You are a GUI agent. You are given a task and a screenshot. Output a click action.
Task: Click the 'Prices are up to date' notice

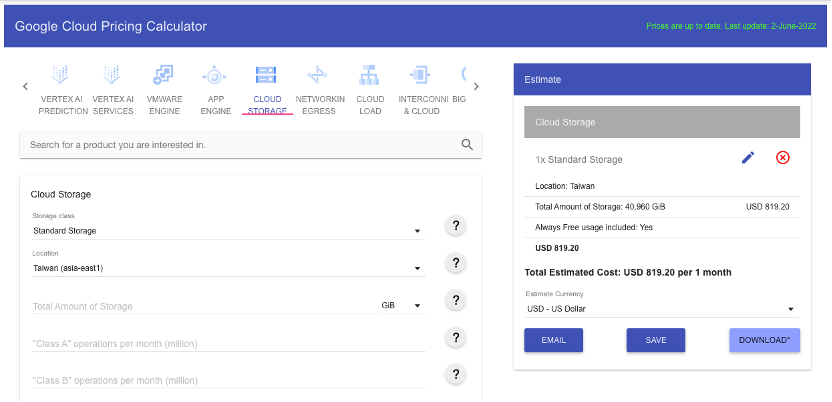(733, 26)
